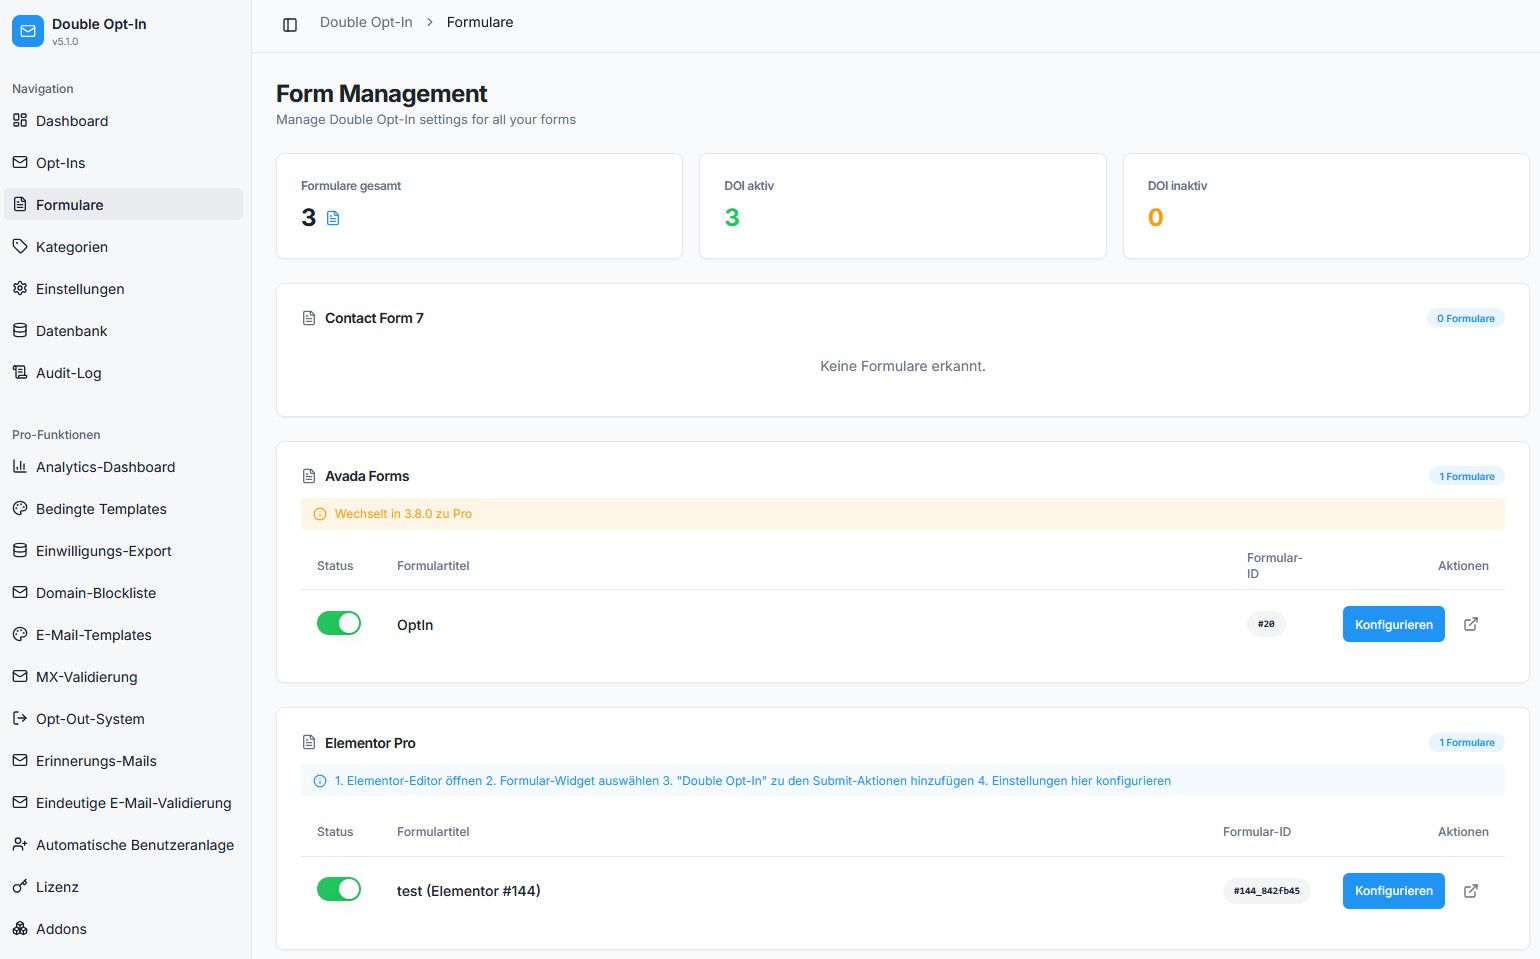Click document icon next to Formulare gesamt count

pos(333,218)
